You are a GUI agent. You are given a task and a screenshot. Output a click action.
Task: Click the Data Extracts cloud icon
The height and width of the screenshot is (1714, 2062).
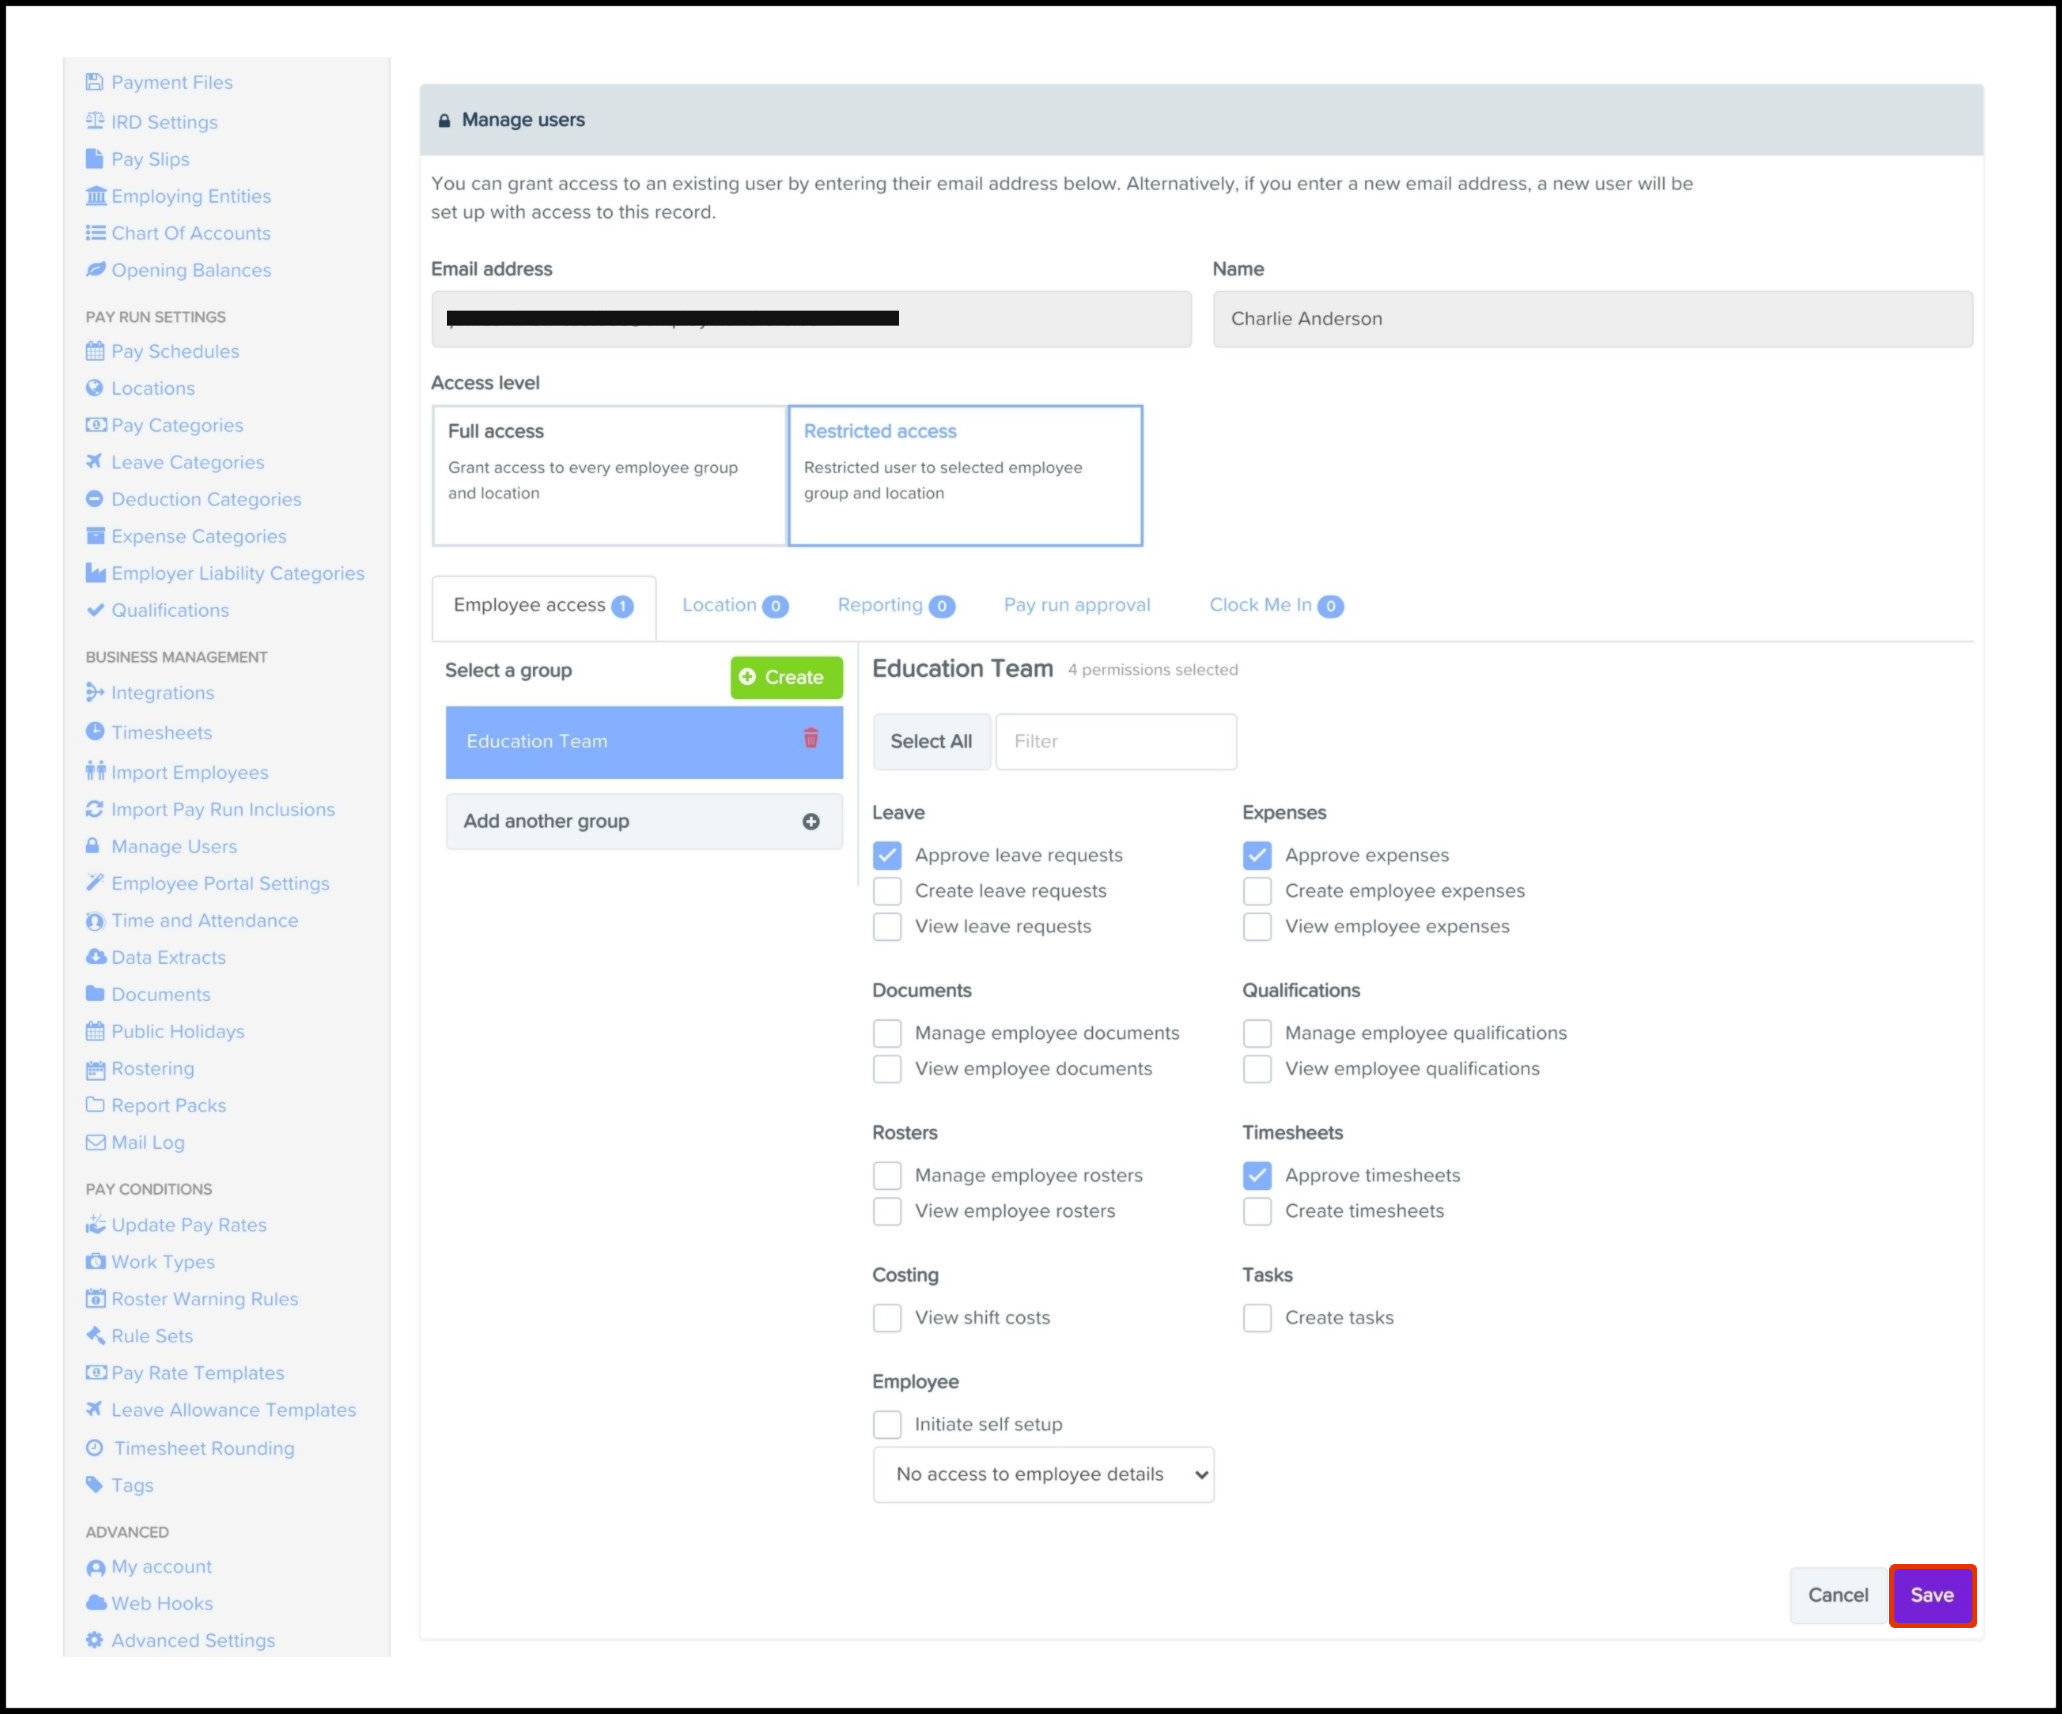point(95,957)
